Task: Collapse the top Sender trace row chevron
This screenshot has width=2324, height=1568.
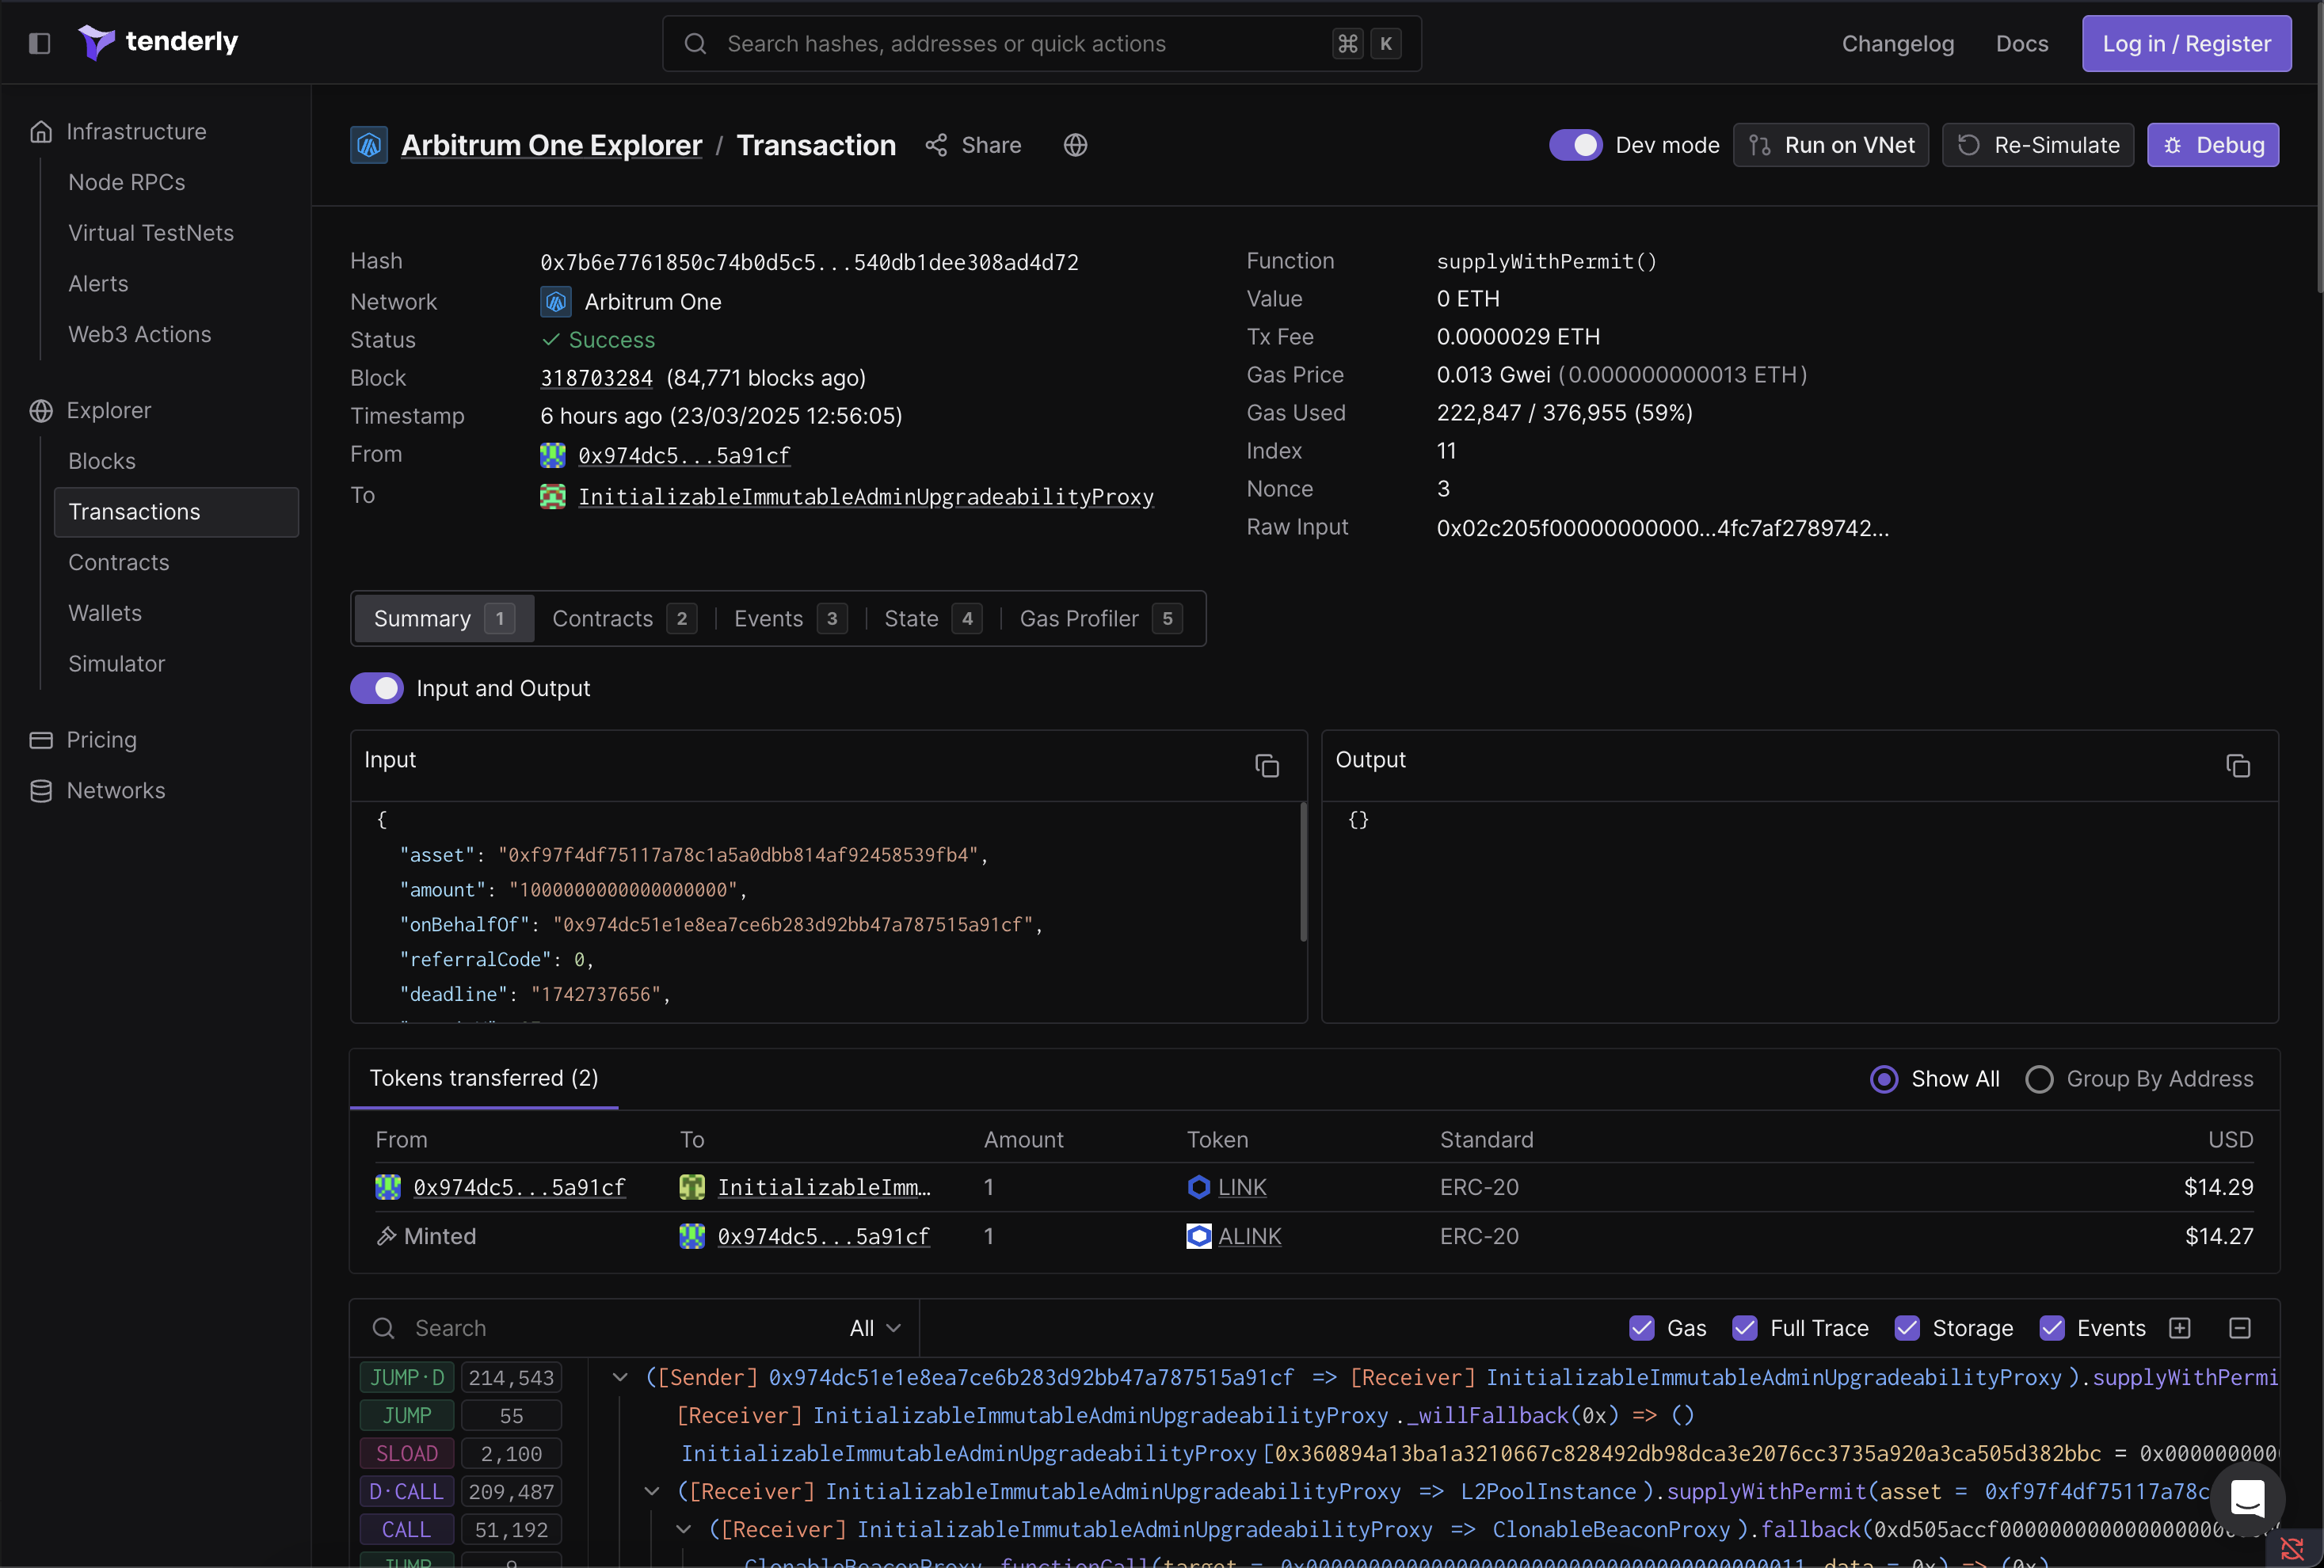Action: (620, 1377)
